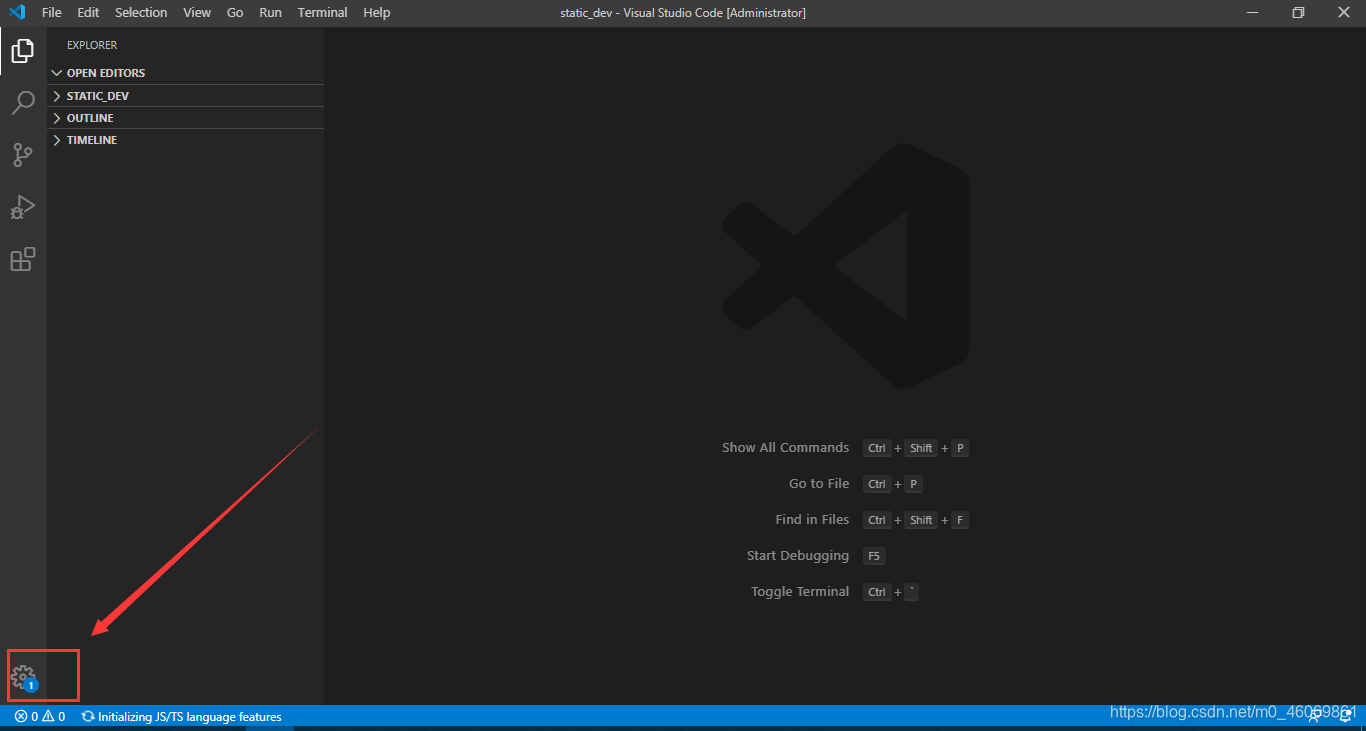This screenshot has height=731, width=1366.
Task: Expand the OPEN EDITORS section
Action: pos(186,73)
